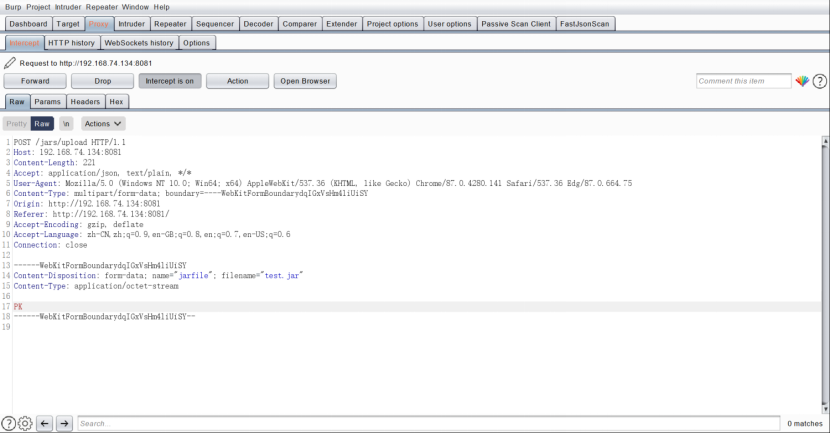
Task: Click the scrollbar down arrow
Action: [825, 410]
